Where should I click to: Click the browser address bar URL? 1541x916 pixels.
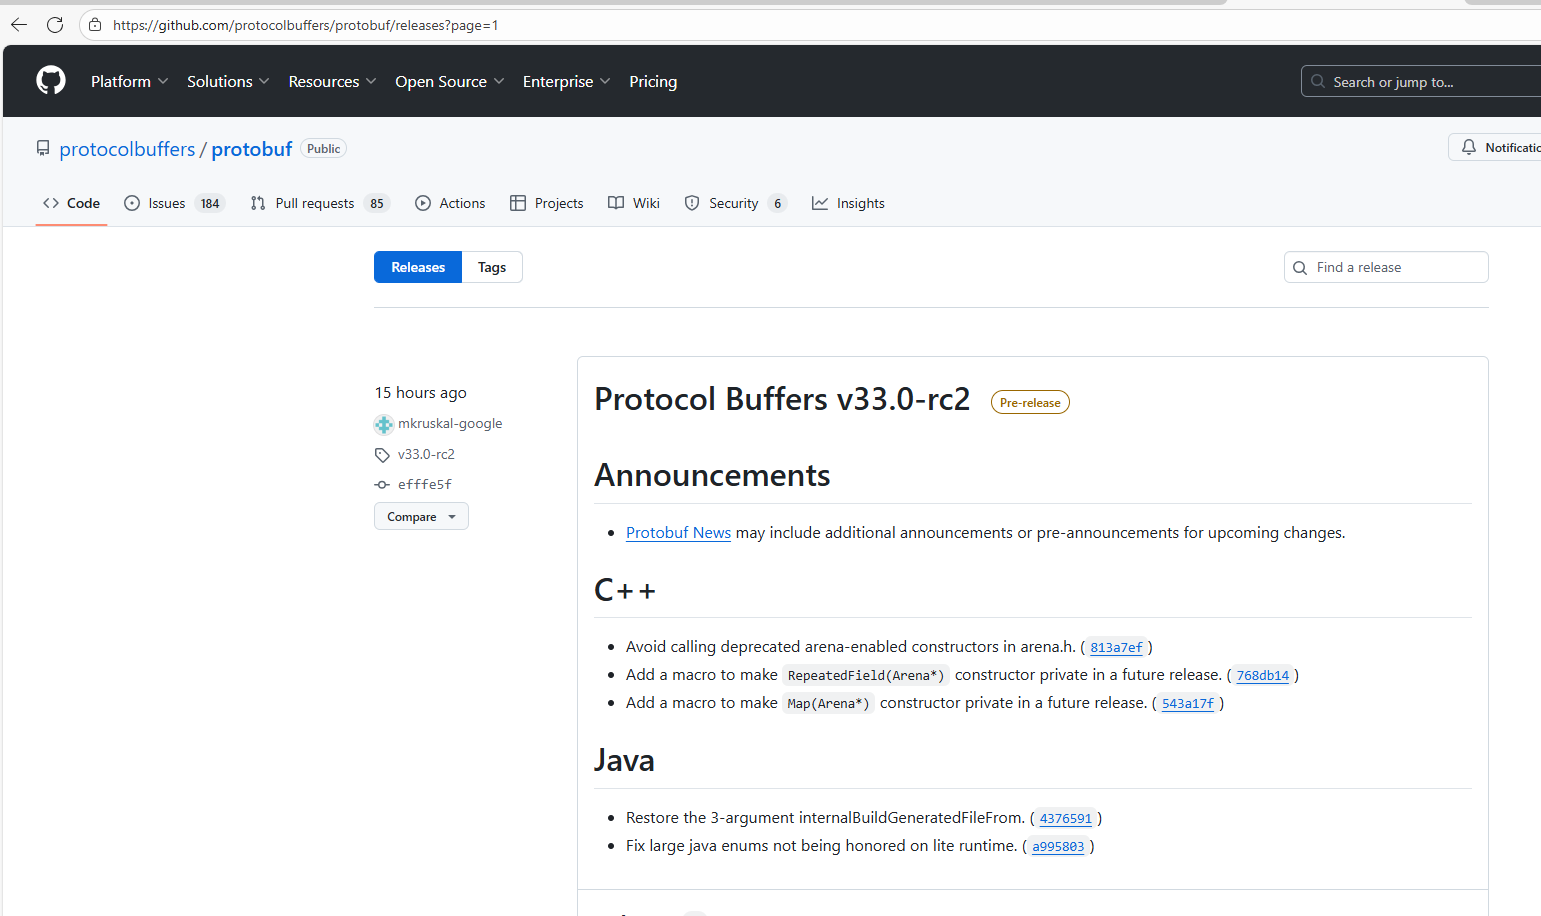pyautogui.click(x=306, y=25)
